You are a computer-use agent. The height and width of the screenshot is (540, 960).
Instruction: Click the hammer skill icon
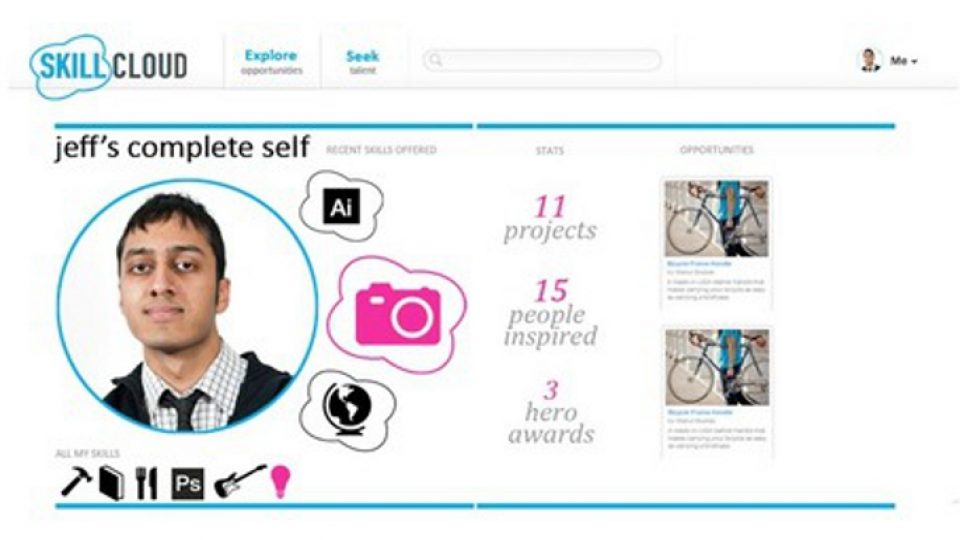point(77,481)
